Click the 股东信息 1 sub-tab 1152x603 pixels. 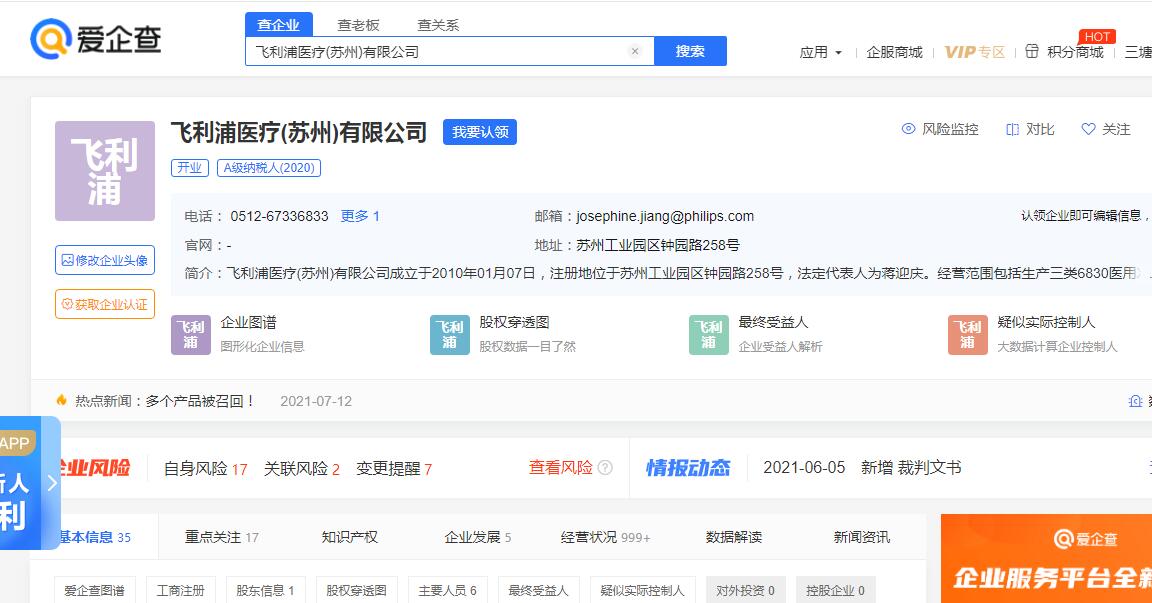click(x=265, y=591)
